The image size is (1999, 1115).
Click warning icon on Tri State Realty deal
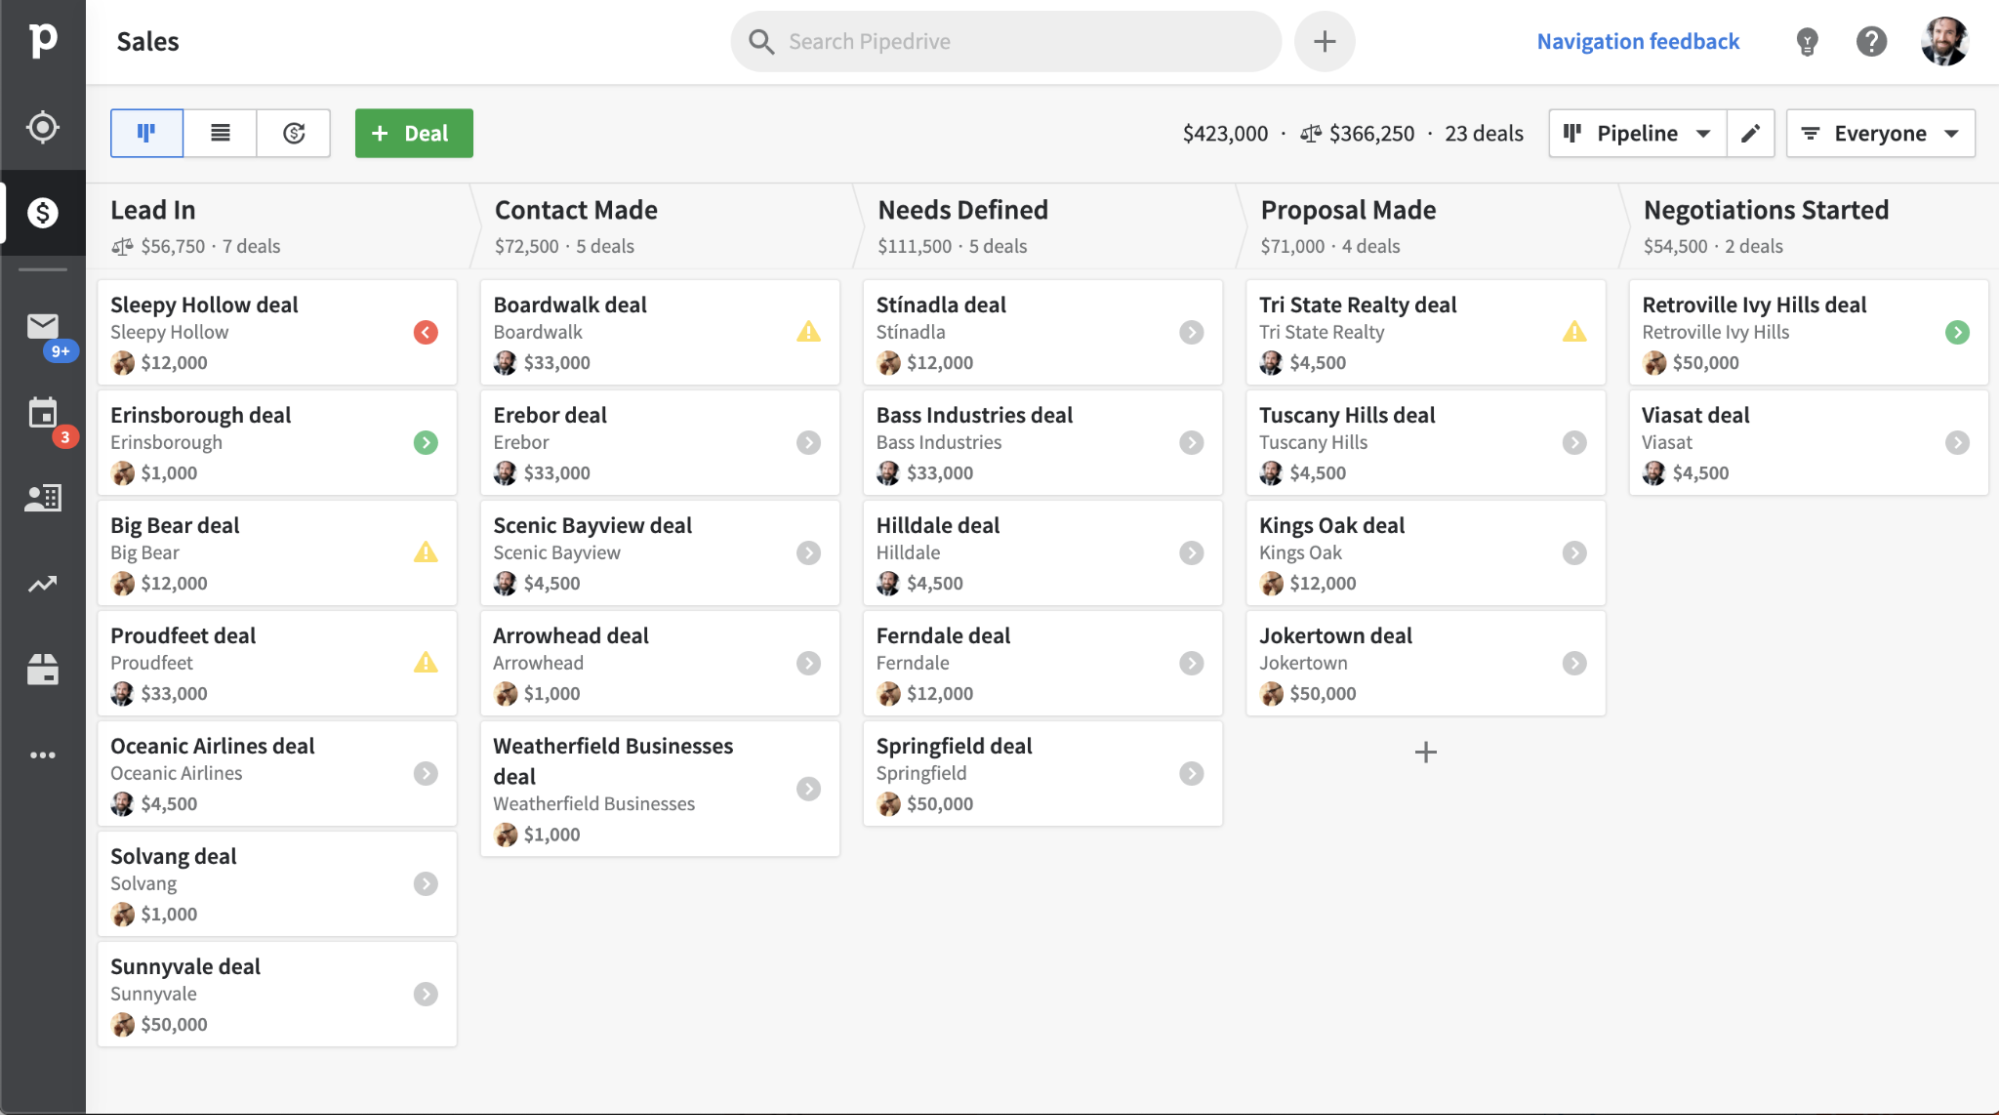coord(1574,332)
